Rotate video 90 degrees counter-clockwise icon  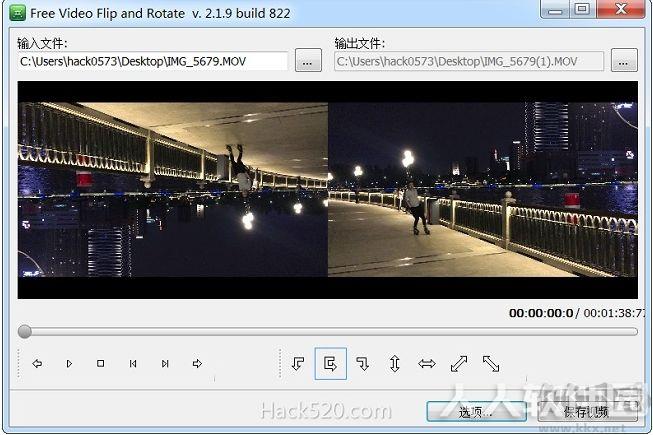click(x=298, y=363)
